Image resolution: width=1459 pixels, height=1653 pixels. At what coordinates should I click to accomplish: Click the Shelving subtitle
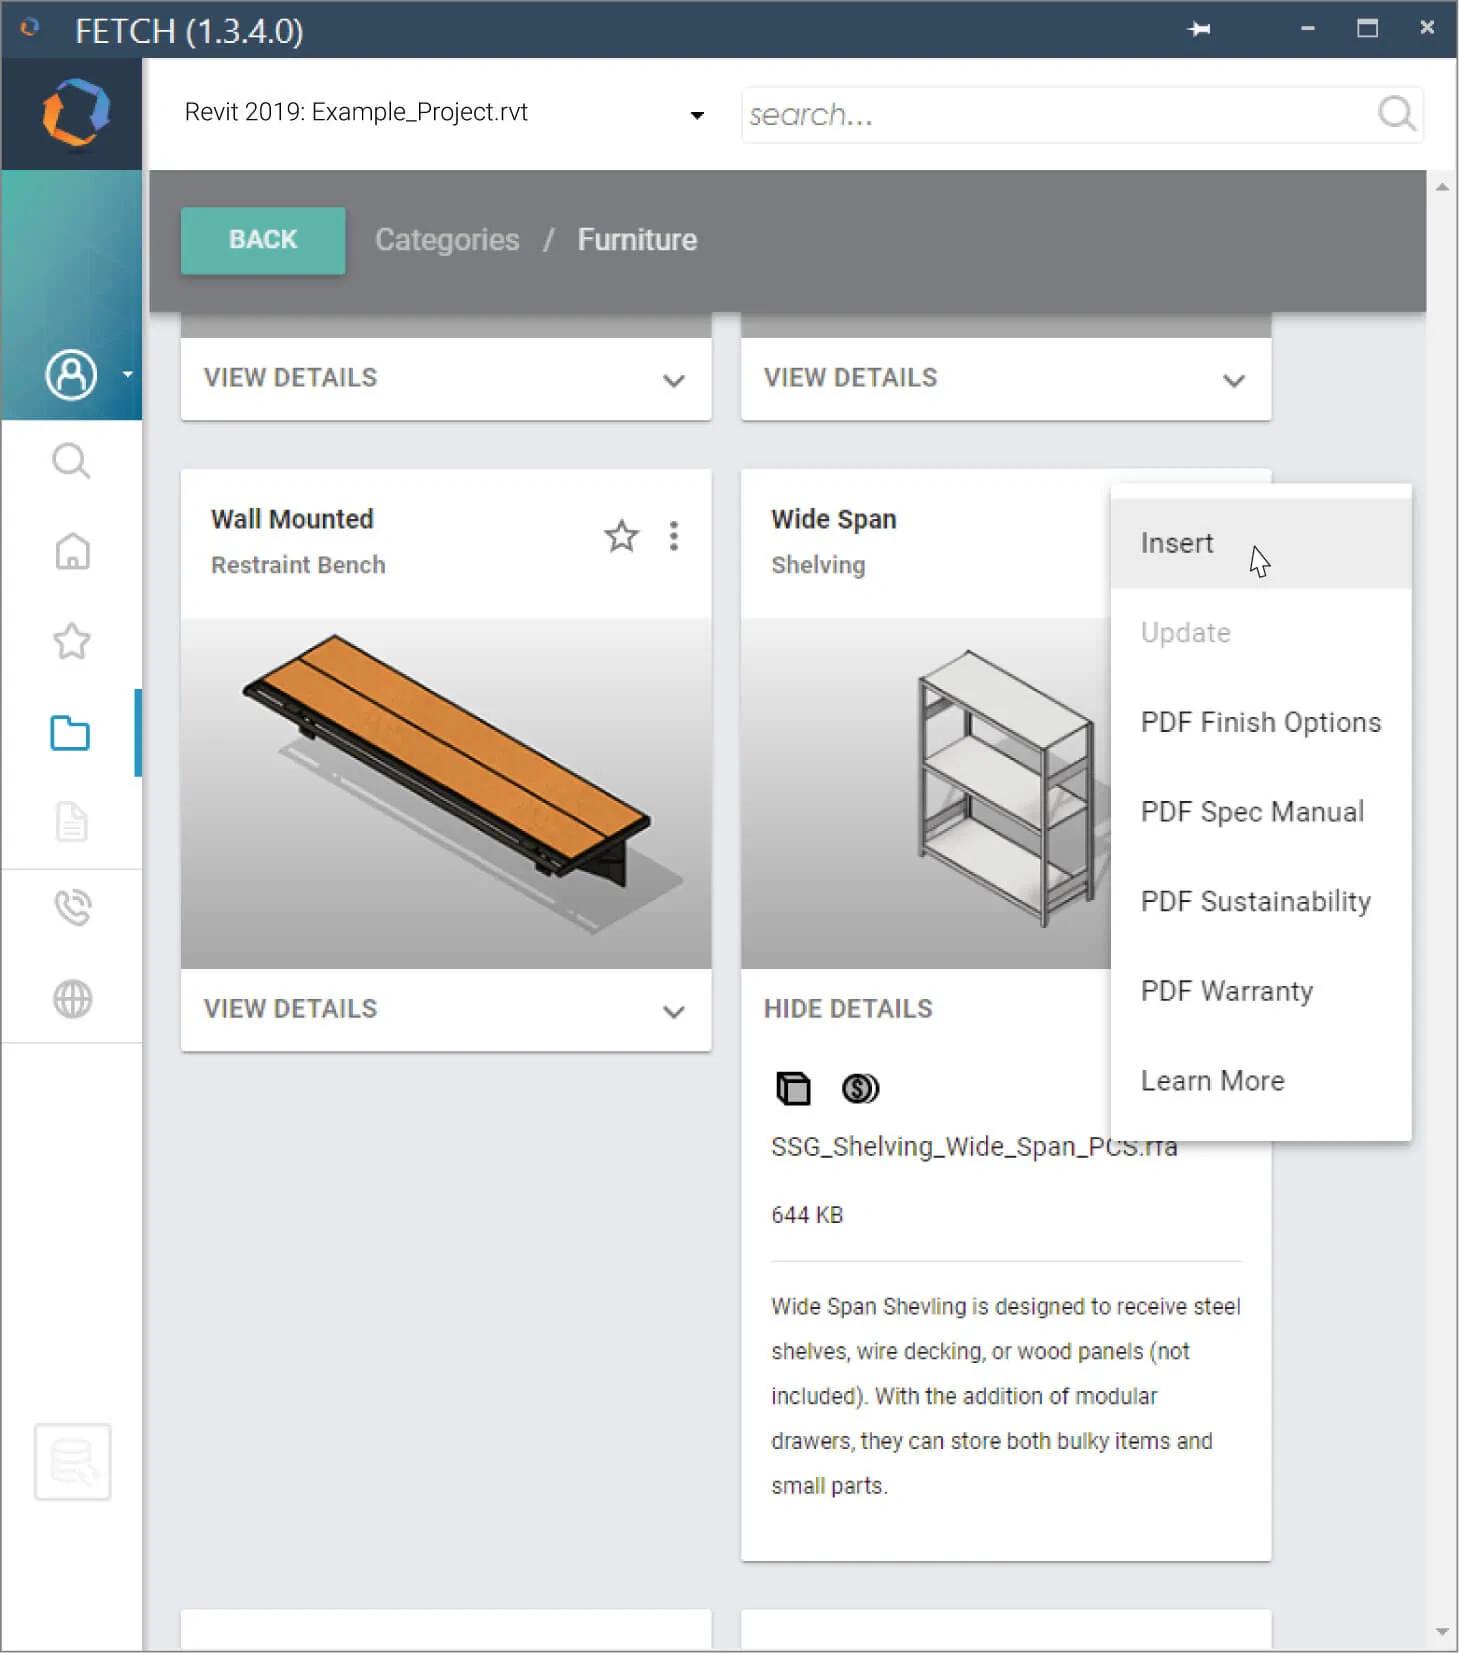tap(818, 565)
